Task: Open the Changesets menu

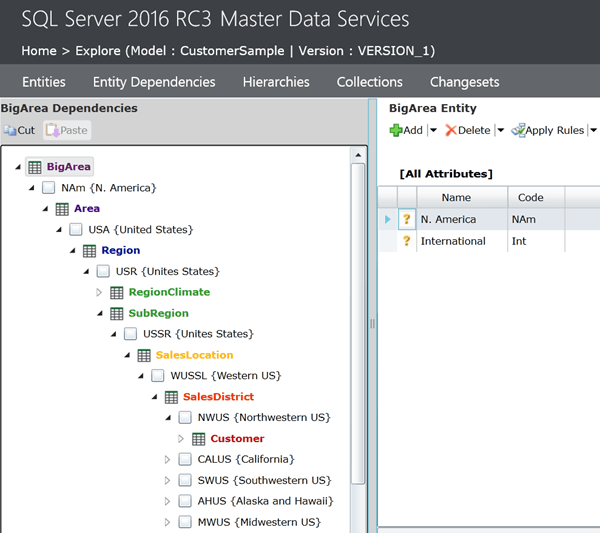Action: [464, 82]
